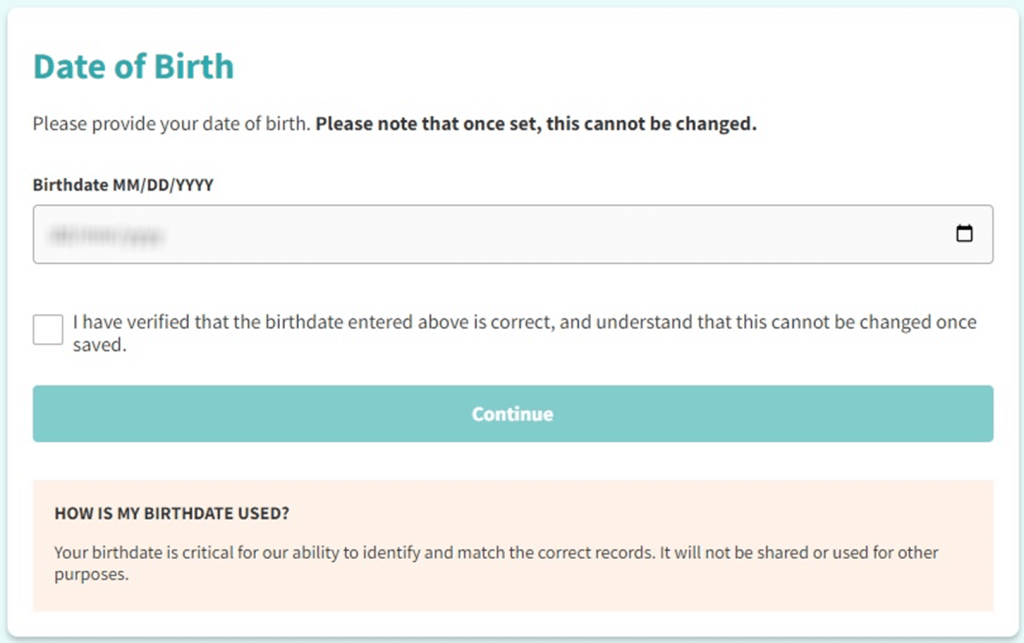
Task: Click the "Birthdate MM/DD/YYYY" field label
Action: coord(123,185)
